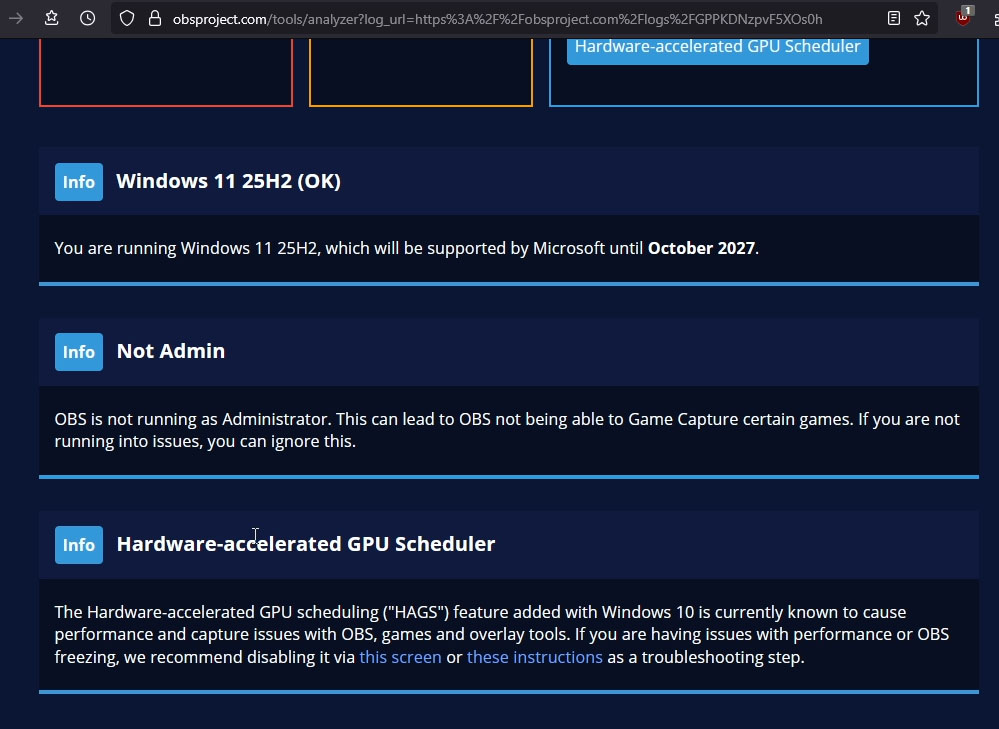Focus the obsproject.com URL address field
999x729 pixels.
[x=500, y=18]
